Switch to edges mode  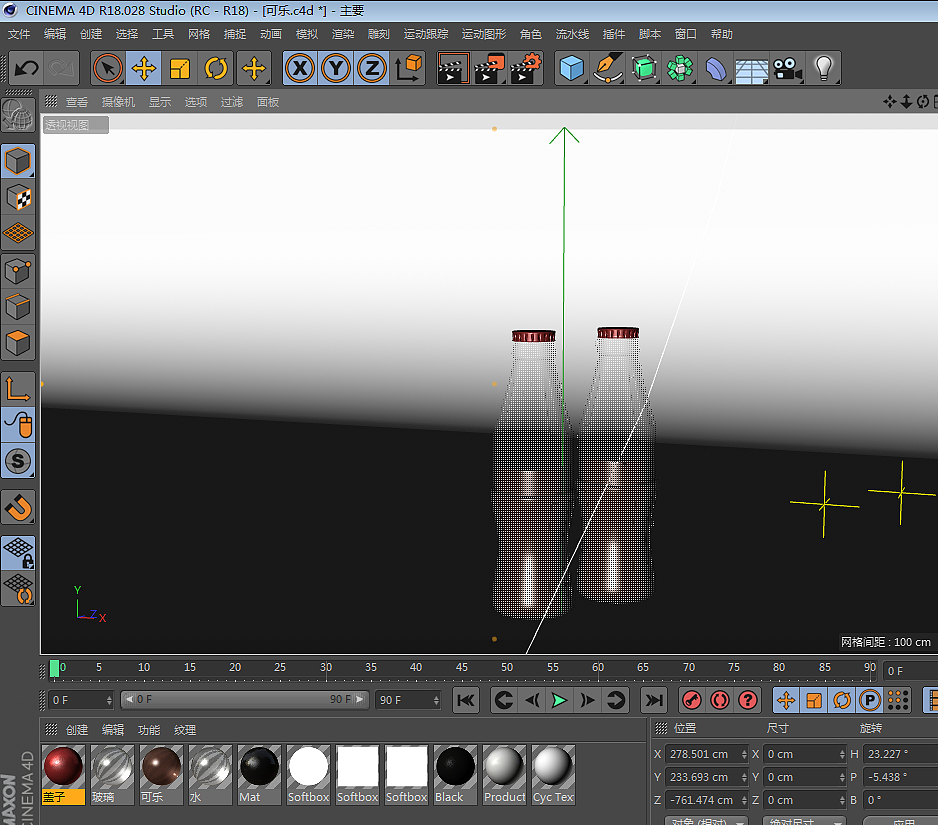18,307
